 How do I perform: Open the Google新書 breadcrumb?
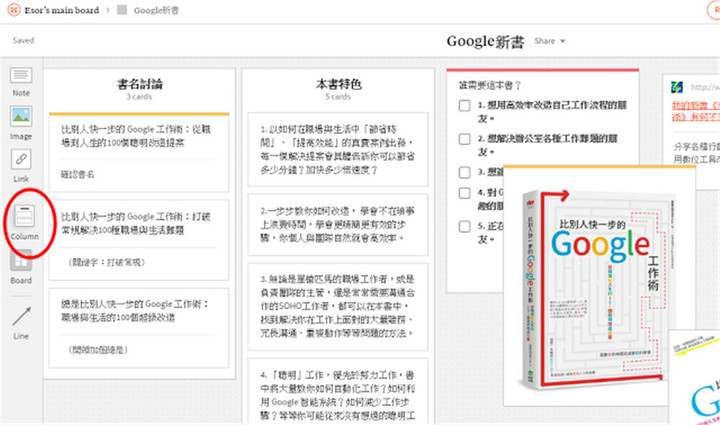(x=156, y=10)
